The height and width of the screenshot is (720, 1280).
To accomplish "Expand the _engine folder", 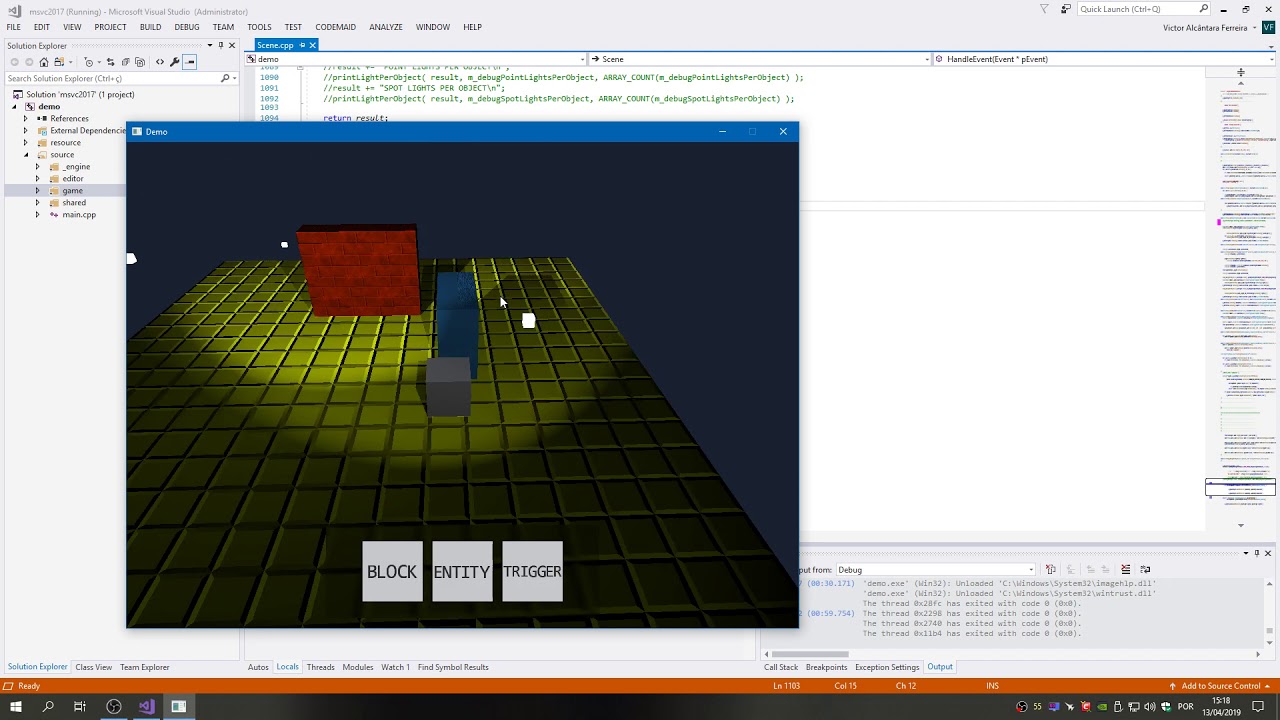I will pyautogui.click(x=38, y=167).
